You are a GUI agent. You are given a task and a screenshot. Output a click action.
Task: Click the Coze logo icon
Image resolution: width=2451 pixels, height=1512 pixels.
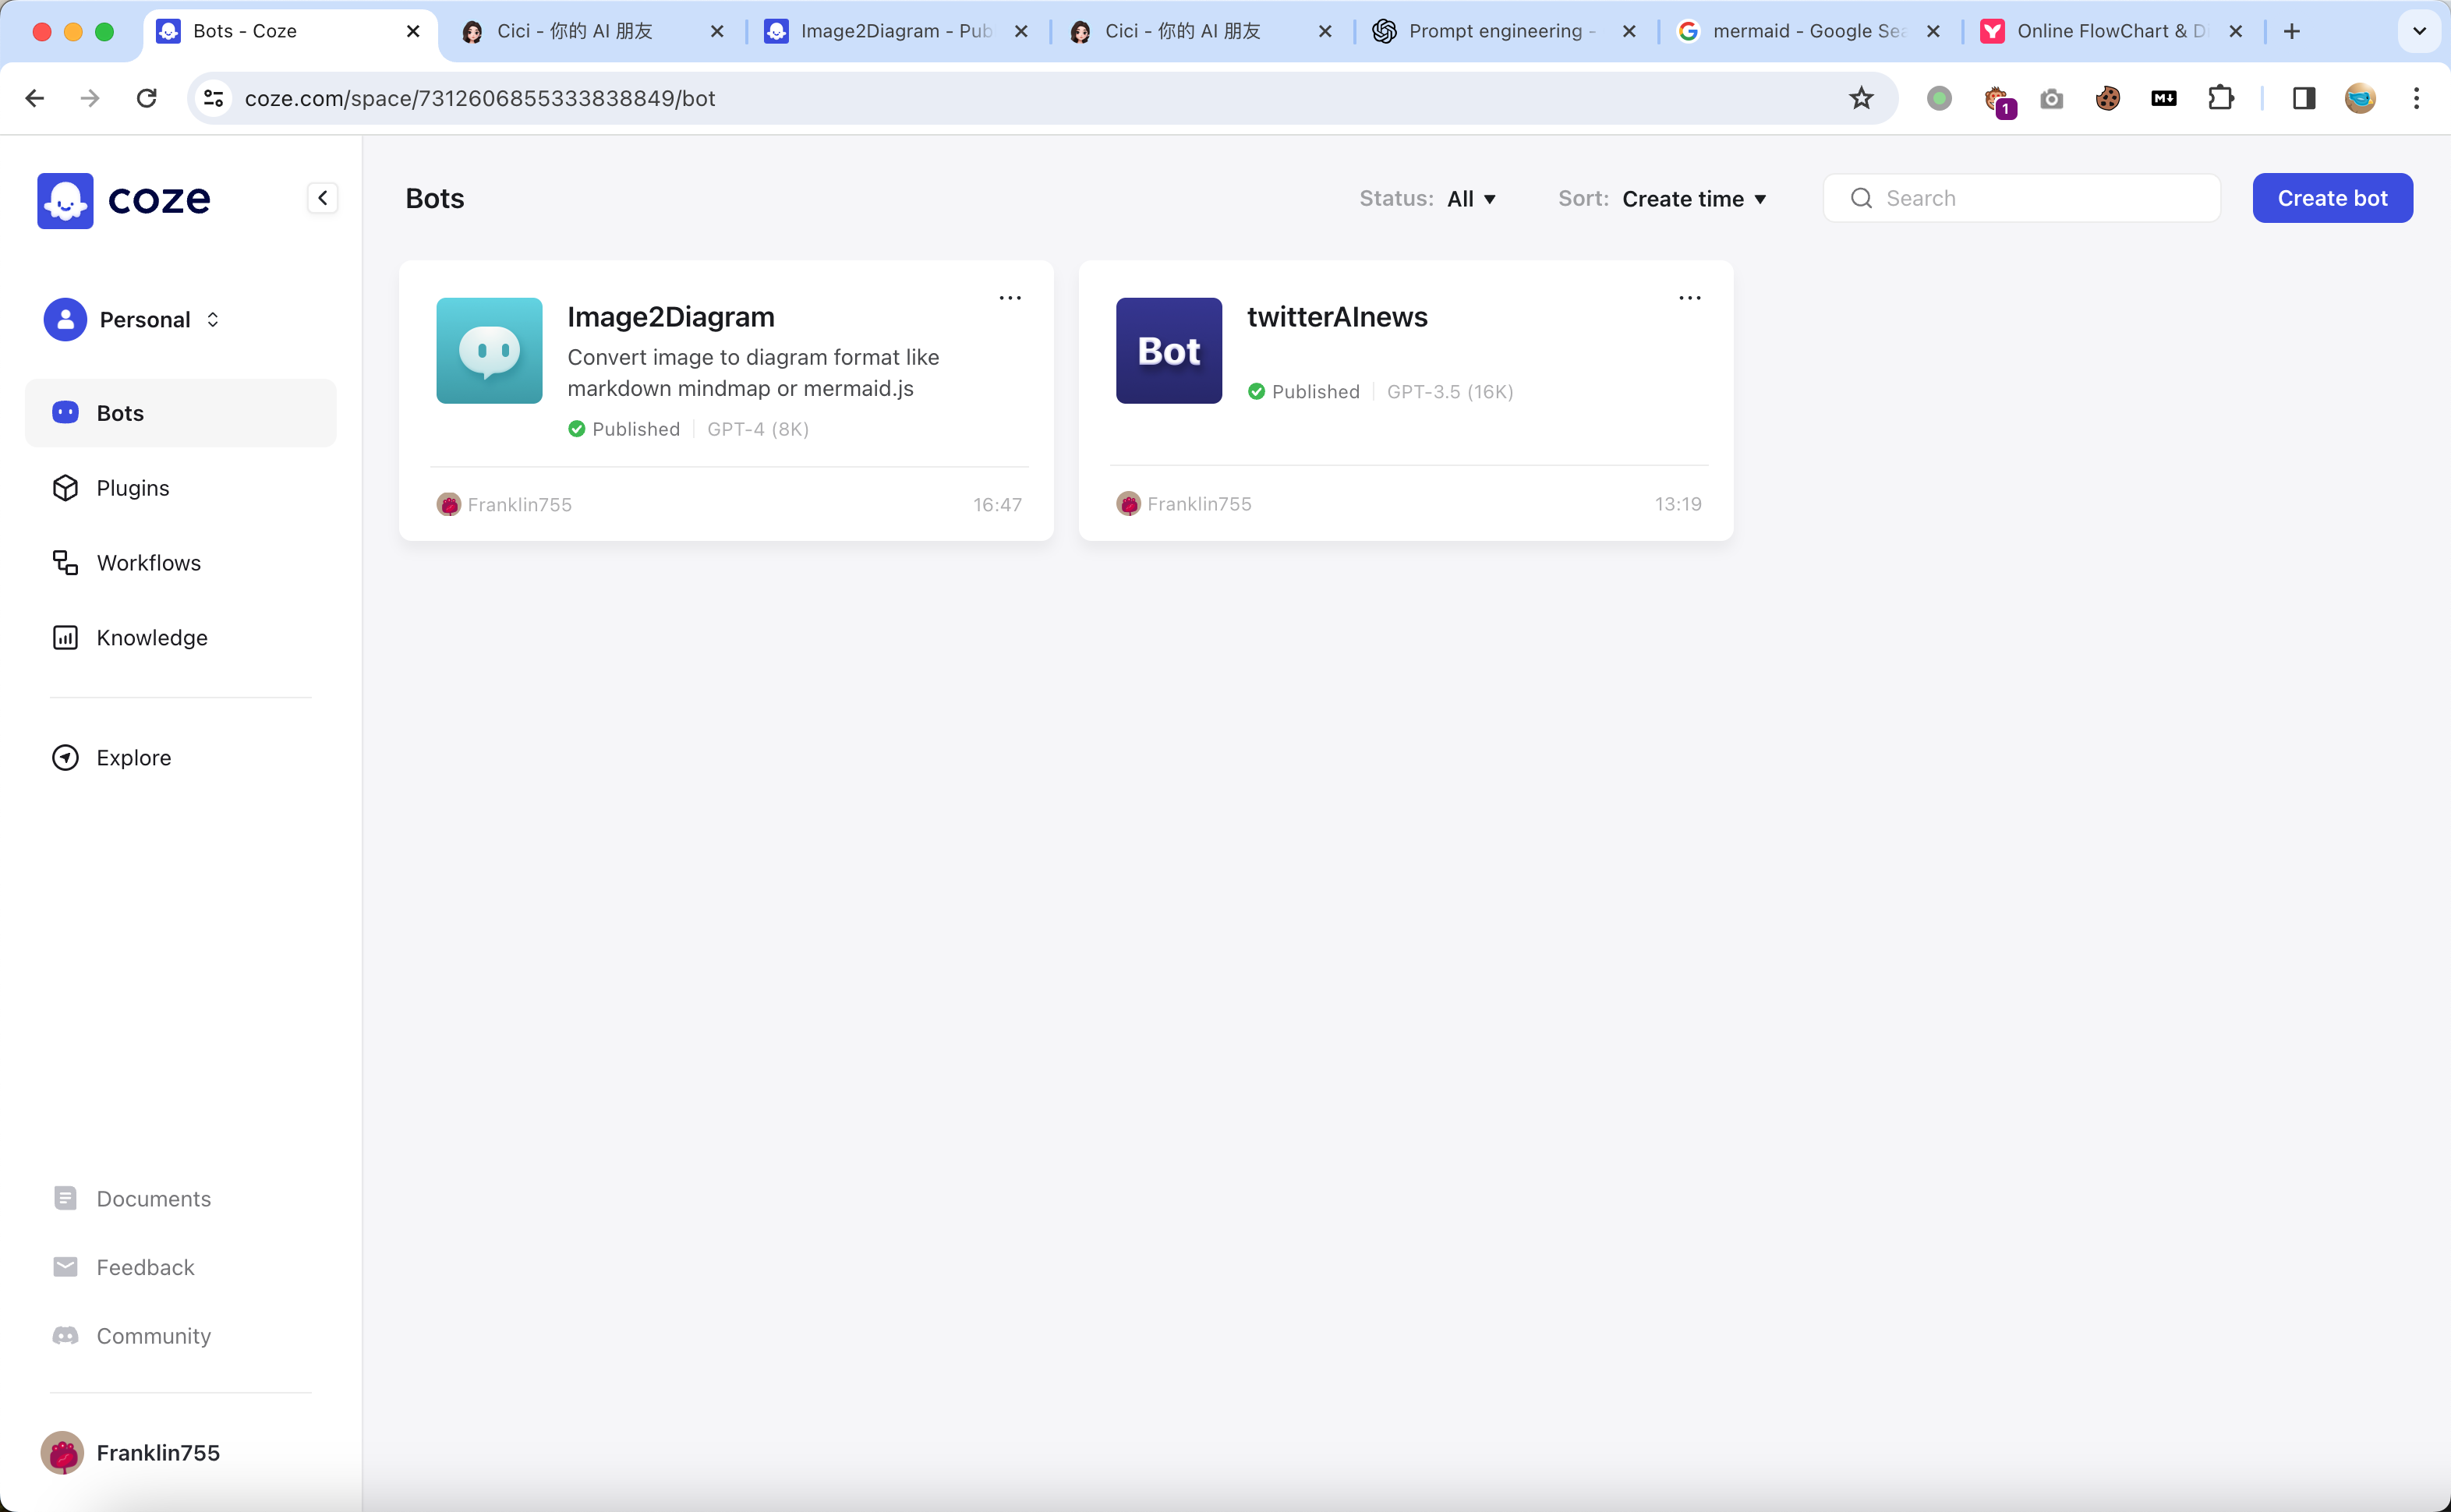coord(65,200)
